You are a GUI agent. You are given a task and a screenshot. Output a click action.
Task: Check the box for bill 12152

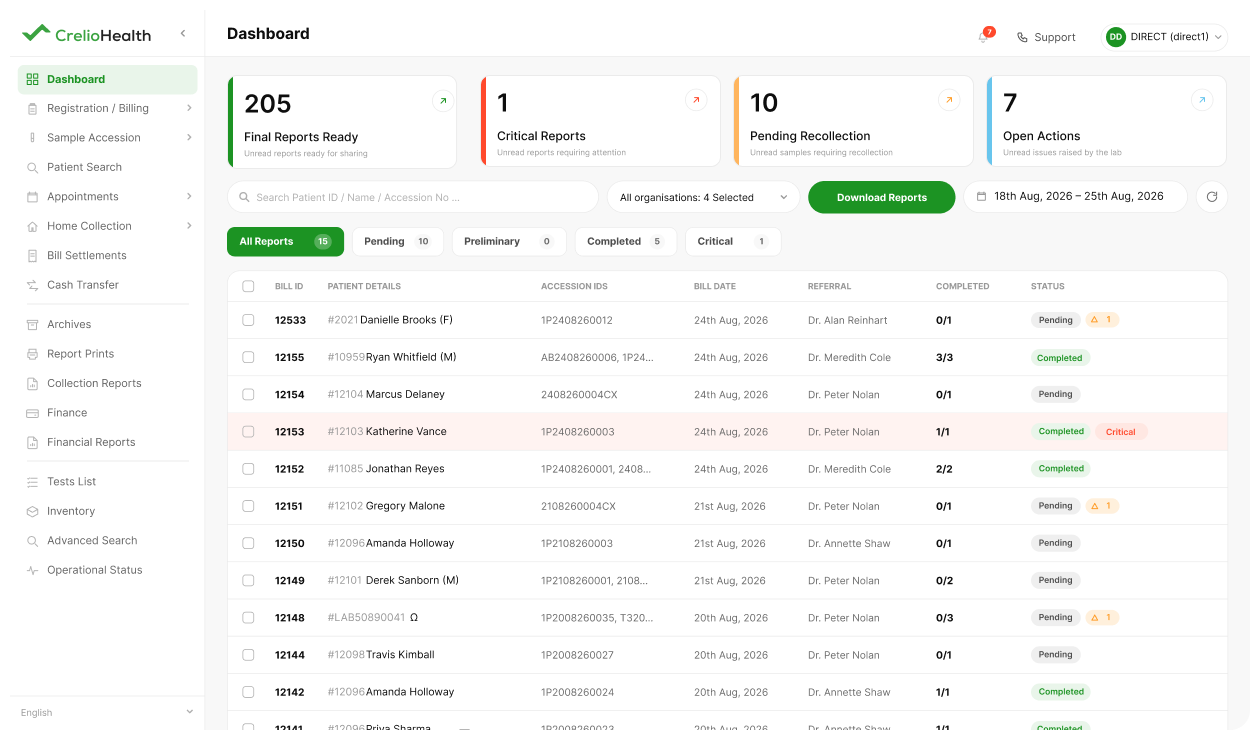248,469
